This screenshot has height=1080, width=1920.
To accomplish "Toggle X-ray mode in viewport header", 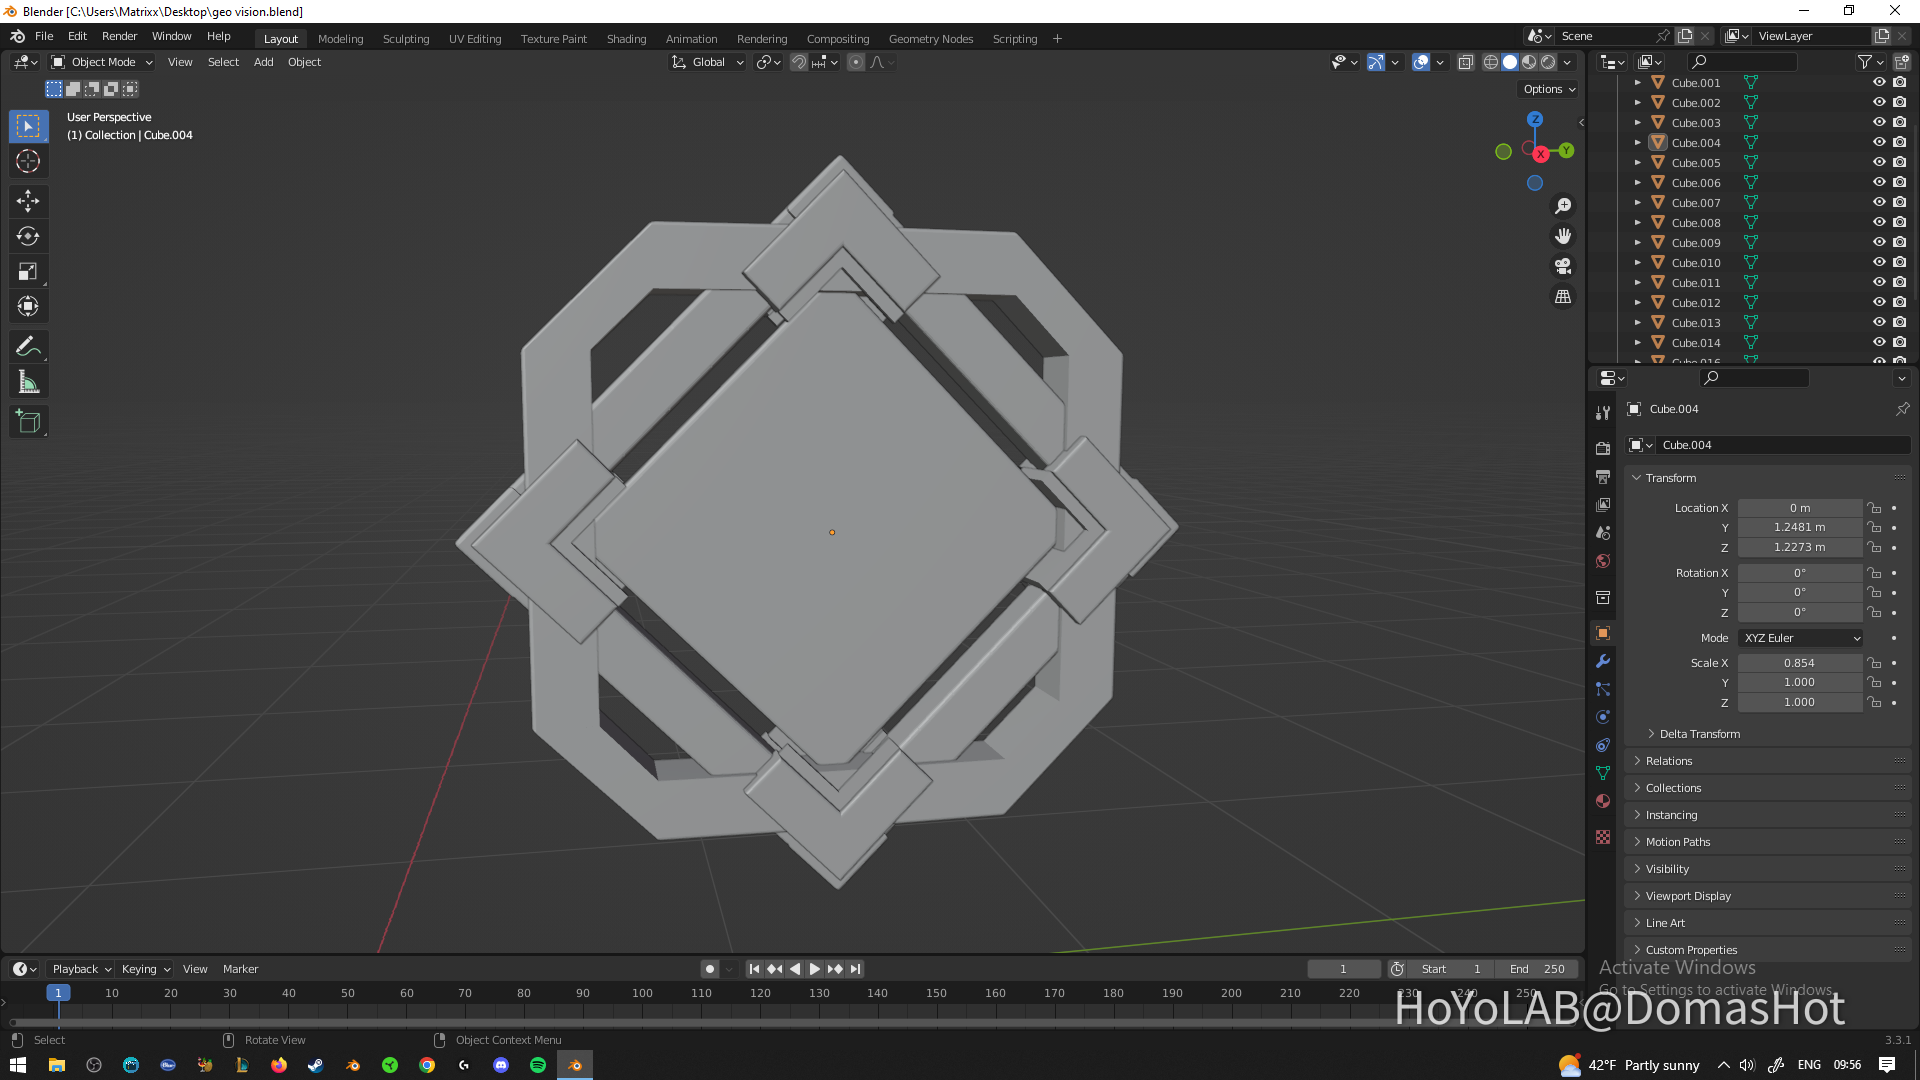I will pos(1466,61).
